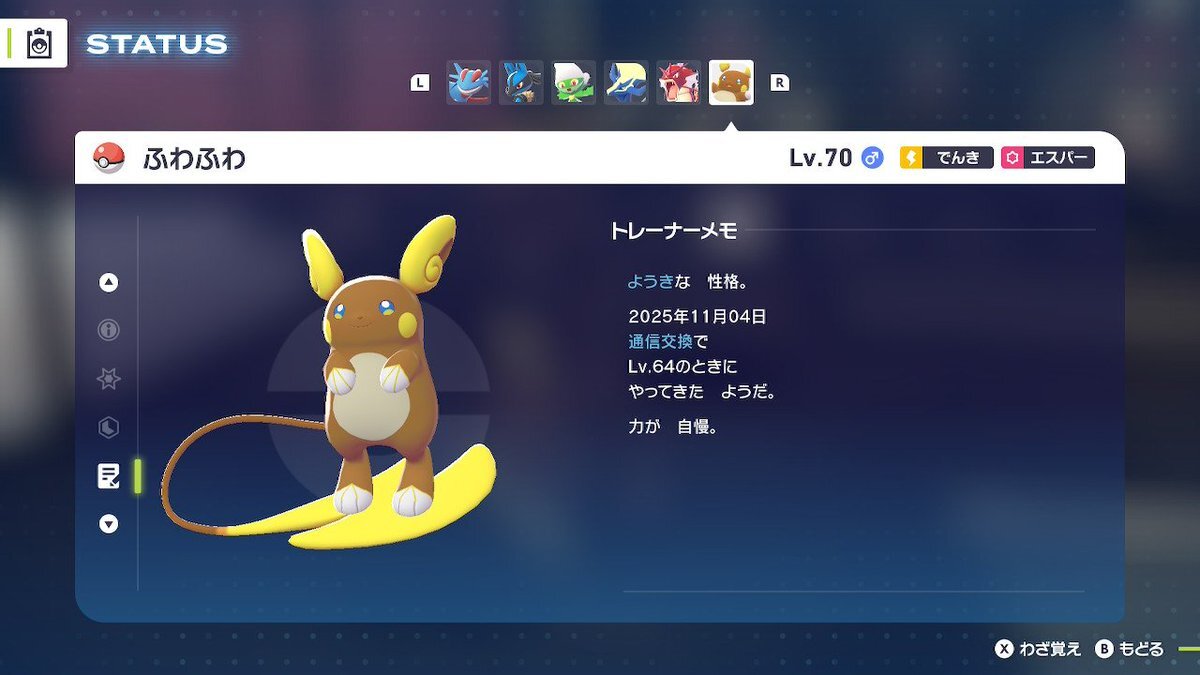Select the first party Pokémon, Feraligatr
1200x675 pixels.
(468, 83)
